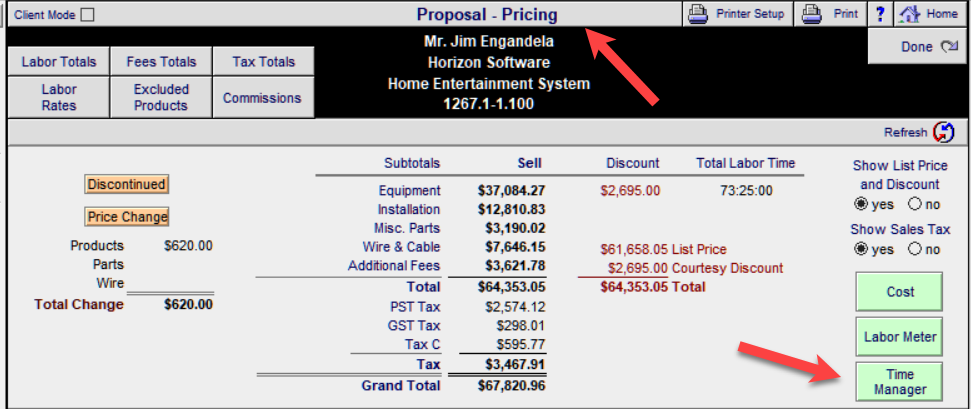Go to Home via house icon

pyautogui.click(x=909, y=14)
